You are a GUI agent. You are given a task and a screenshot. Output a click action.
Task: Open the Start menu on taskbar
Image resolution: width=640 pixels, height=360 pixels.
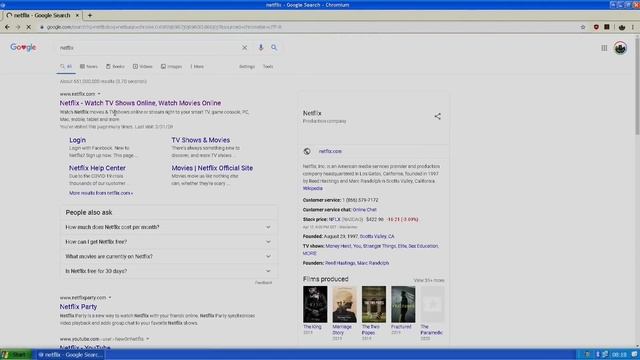pyautogui.click(x=16, y=355)
